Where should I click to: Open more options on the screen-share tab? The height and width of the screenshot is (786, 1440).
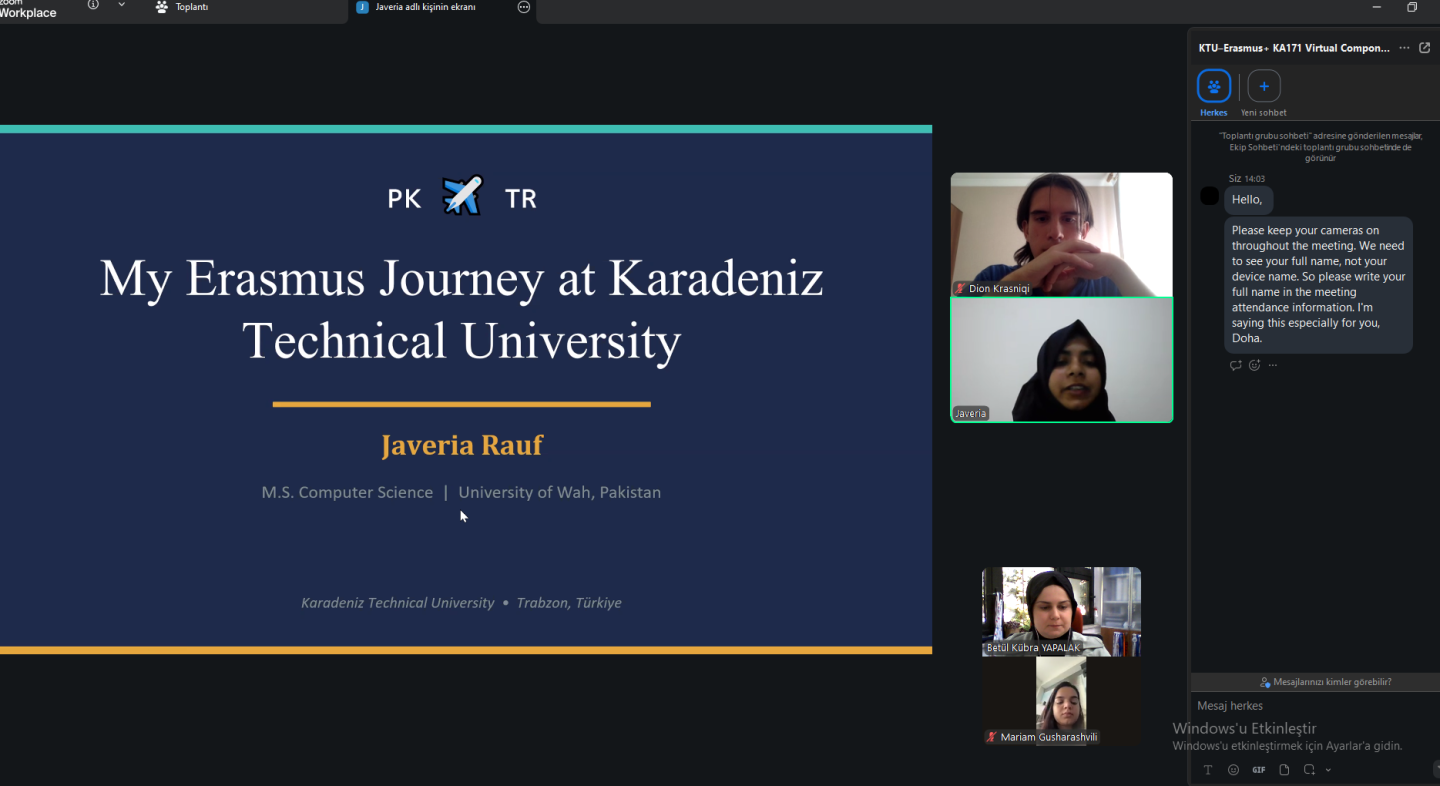[x=523, y=7]
